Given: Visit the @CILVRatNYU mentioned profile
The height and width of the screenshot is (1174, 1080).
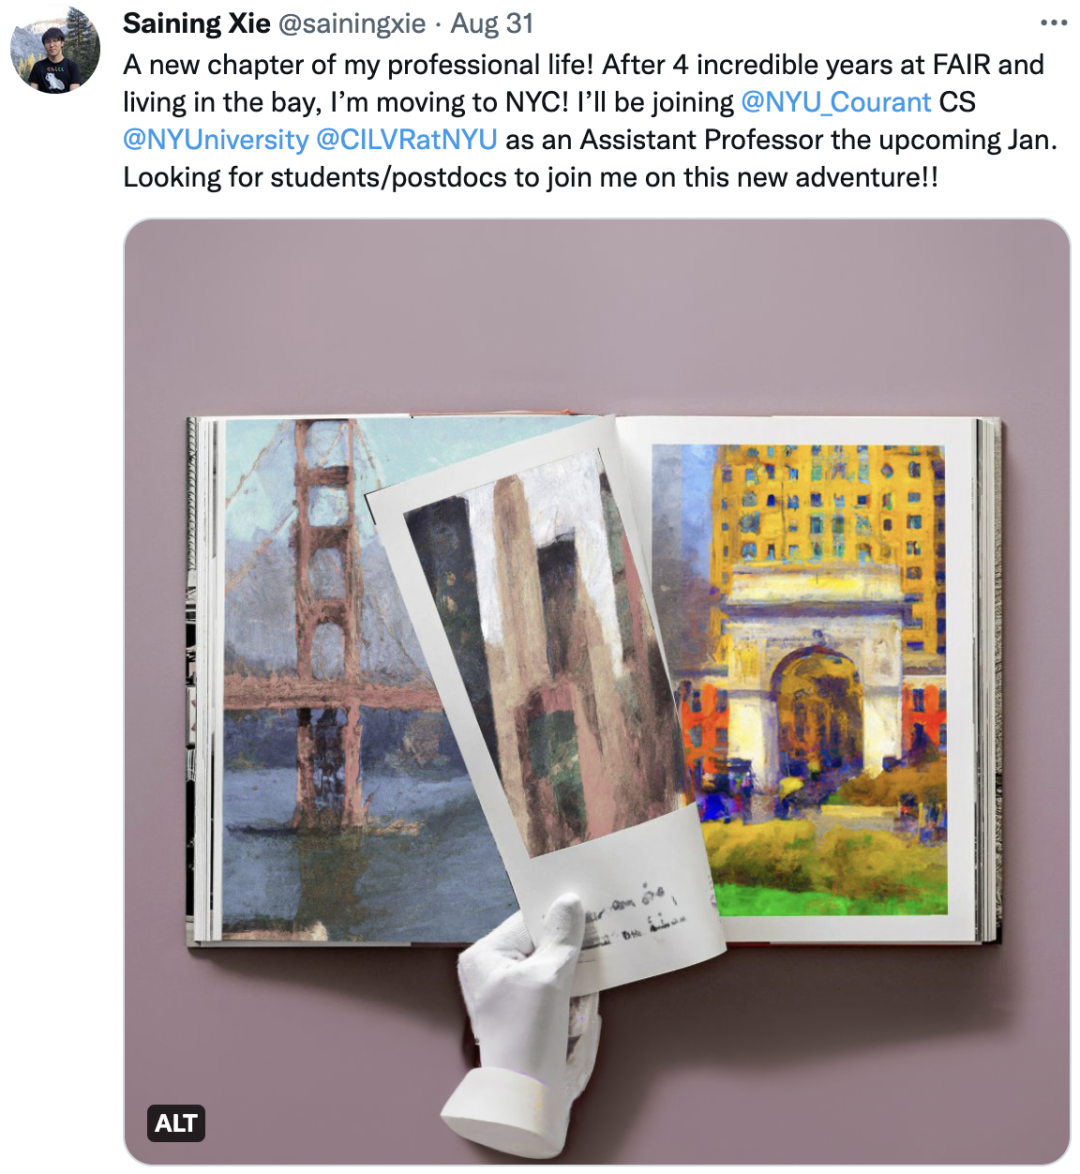Looking at the screenshot, I should [x=407, y=140].
